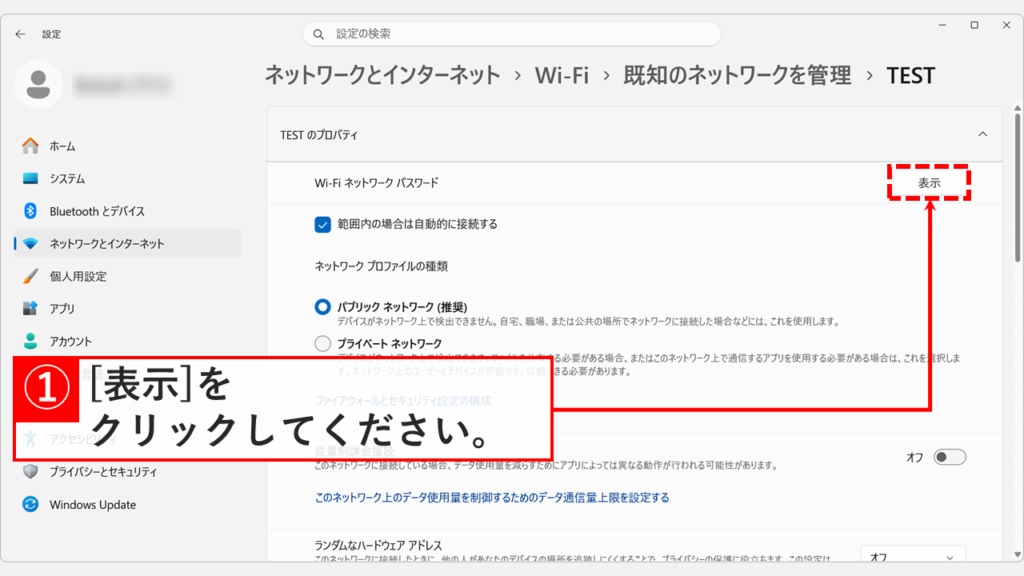Click the Wi-Fi ネットワーク パスワード label
Screen dimensions: 1024x576
376,183
